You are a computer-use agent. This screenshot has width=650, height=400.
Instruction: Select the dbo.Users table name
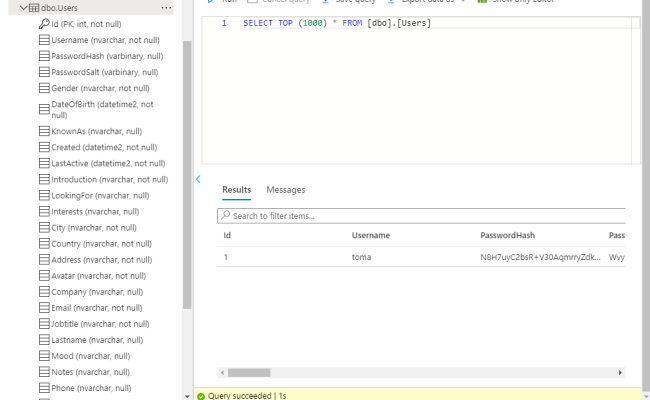pyautogui.click(x=59, y=8)
